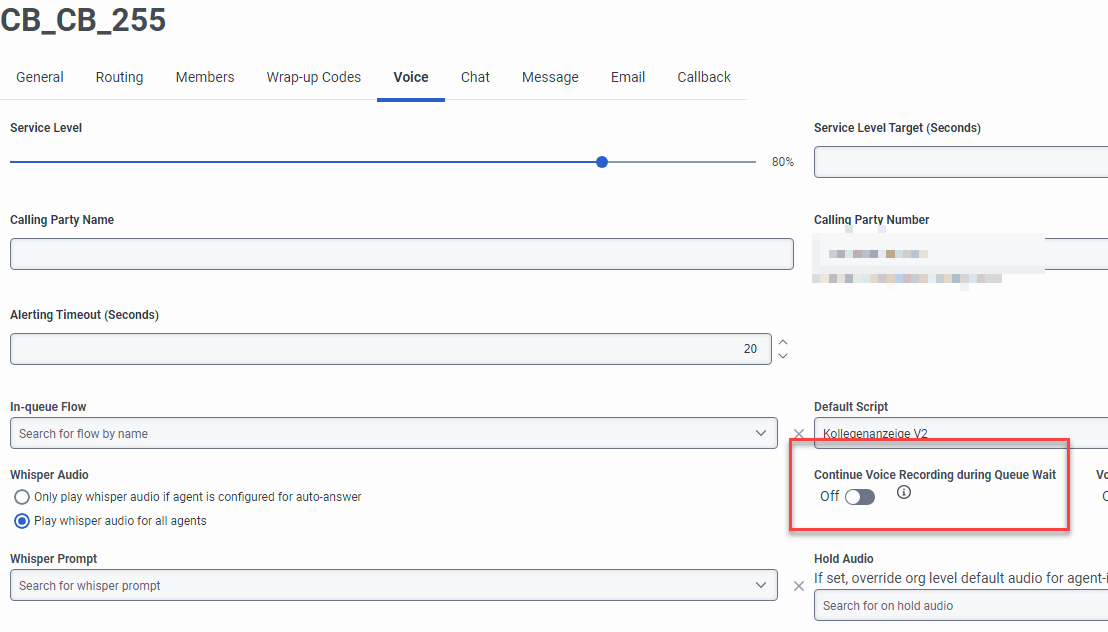Switch to the Routing tab
Viewport: 1108px width, 632px height.
(119, 77)
